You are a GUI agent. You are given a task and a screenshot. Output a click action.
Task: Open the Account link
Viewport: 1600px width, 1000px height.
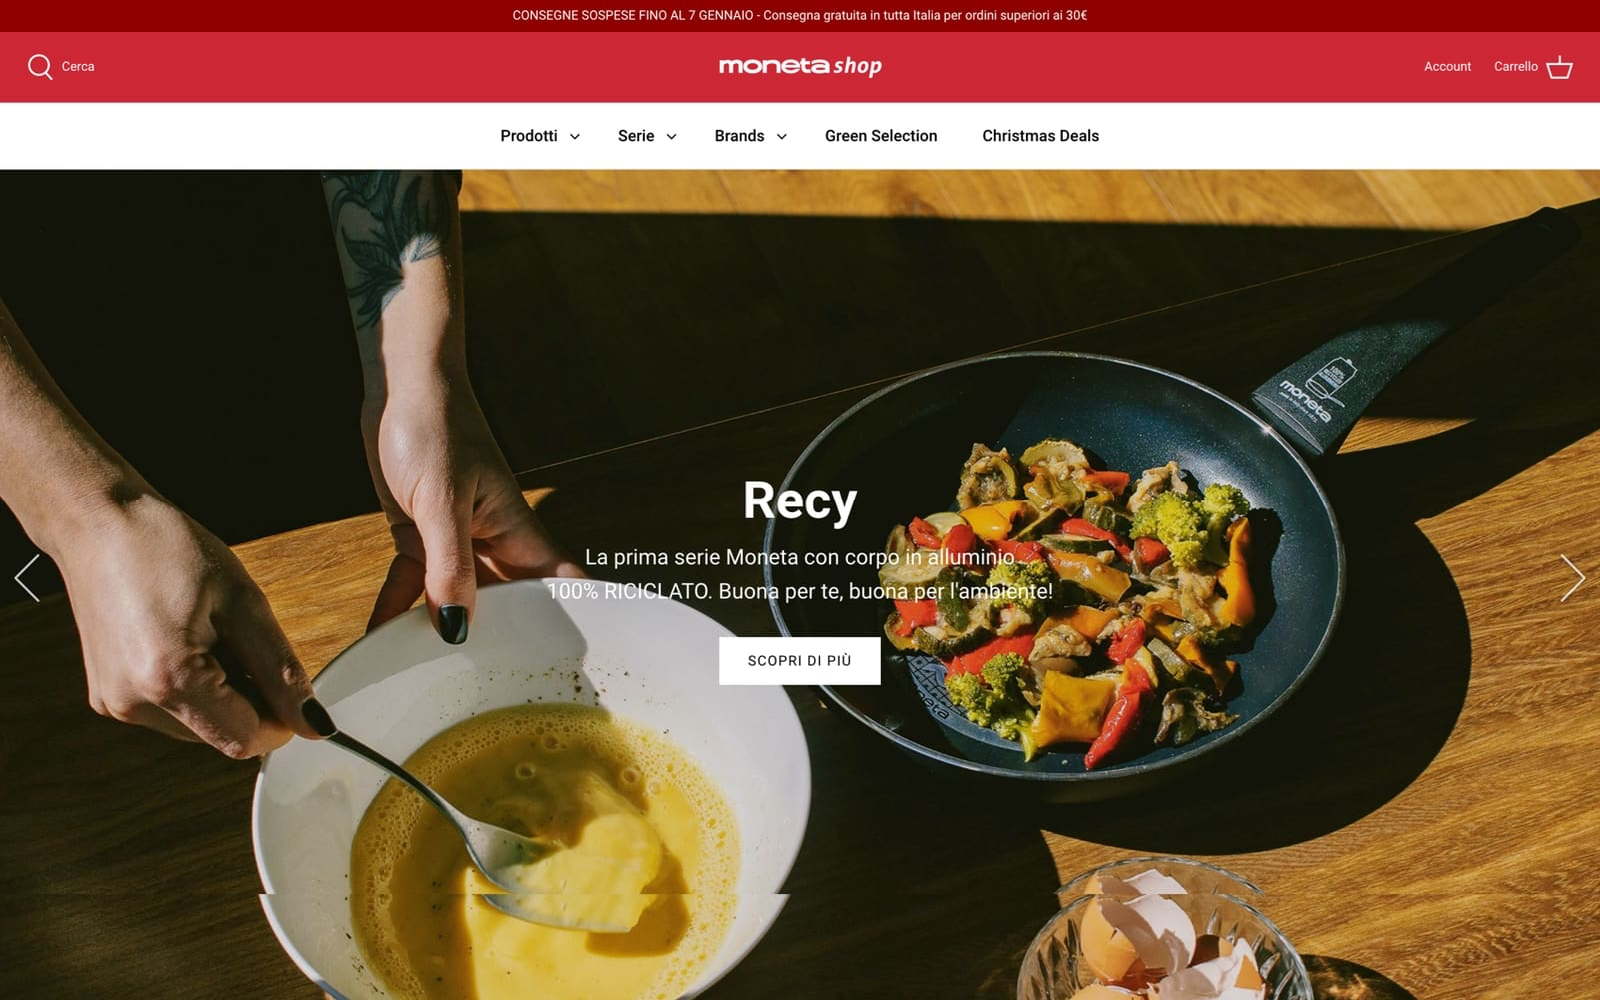click(1447, 66)
